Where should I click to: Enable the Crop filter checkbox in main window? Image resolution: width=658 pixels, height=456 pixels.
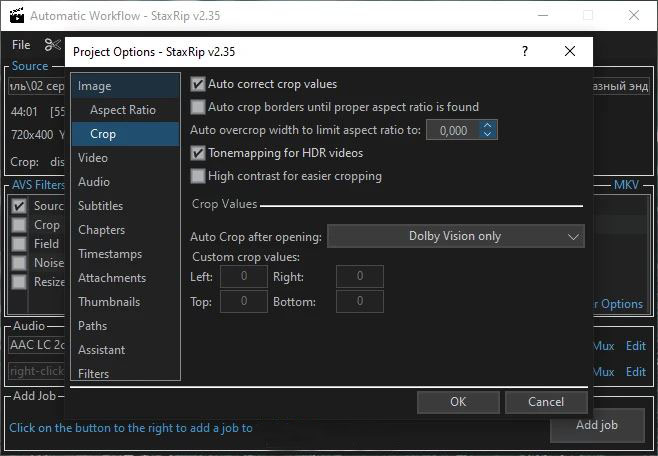point(19,225)
